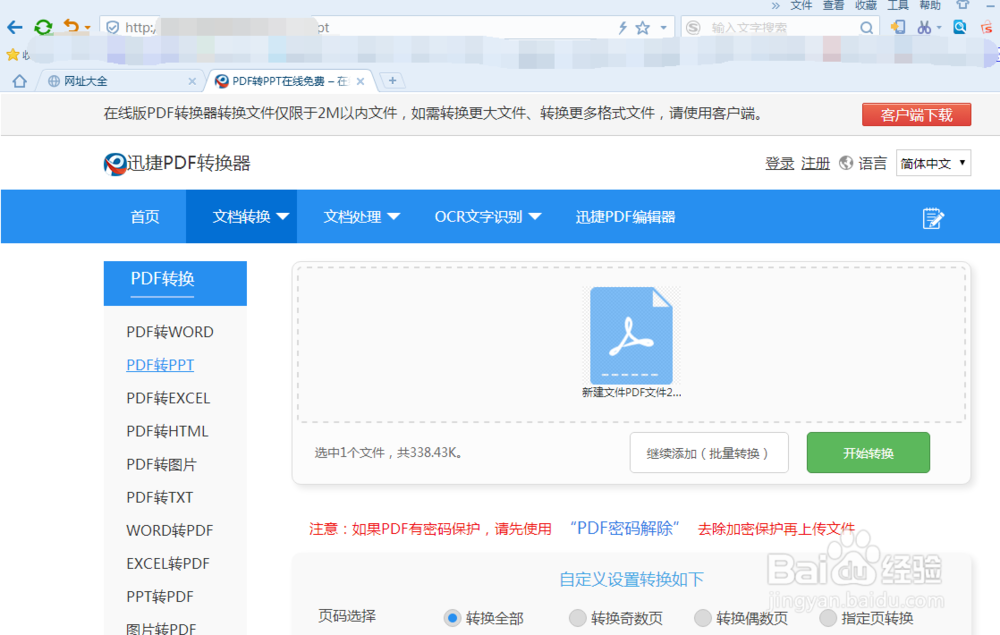Image resolution: width=1000 pixels, height=635 pixels.
Task: Click the edit pencil icon in the navigation bar
Action: coord(934,216)
